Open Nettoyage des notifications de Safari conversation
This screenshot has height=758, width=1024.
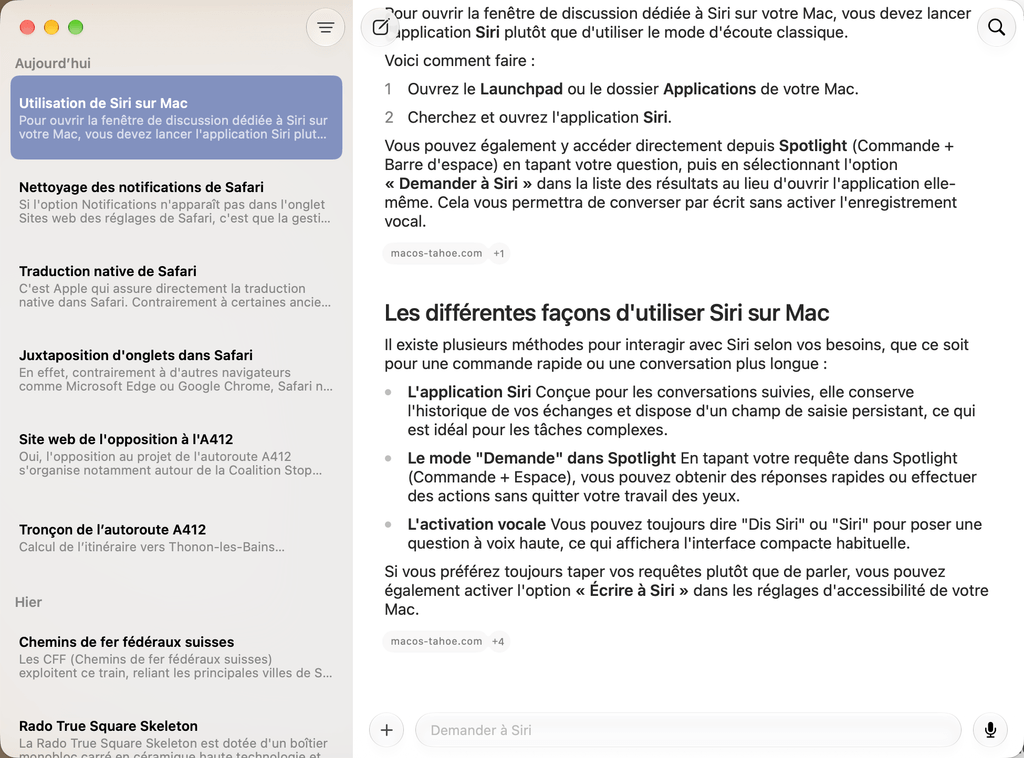tap(176, 202)
